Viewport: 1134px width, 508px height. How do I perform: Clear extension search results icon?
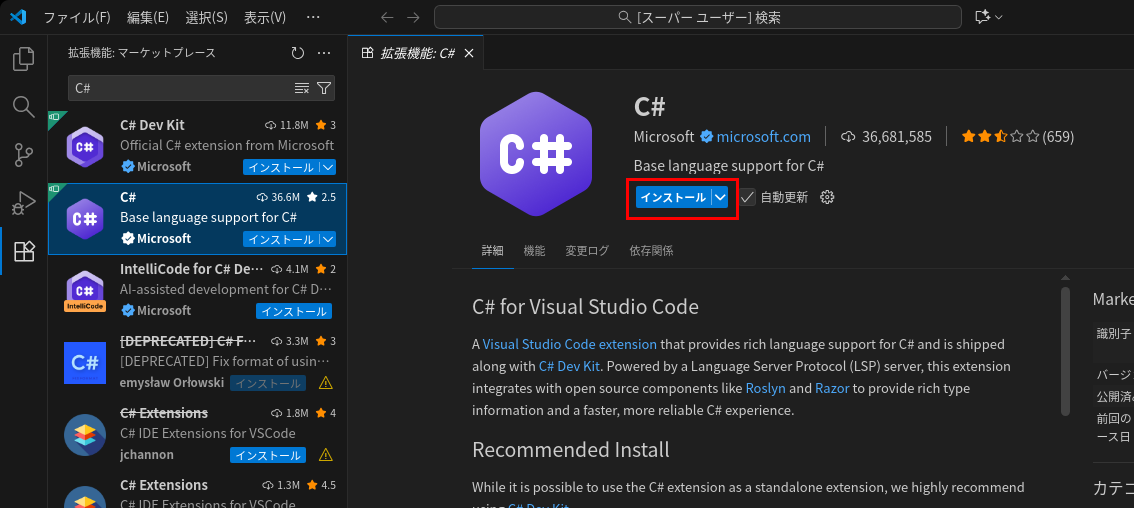302,88
